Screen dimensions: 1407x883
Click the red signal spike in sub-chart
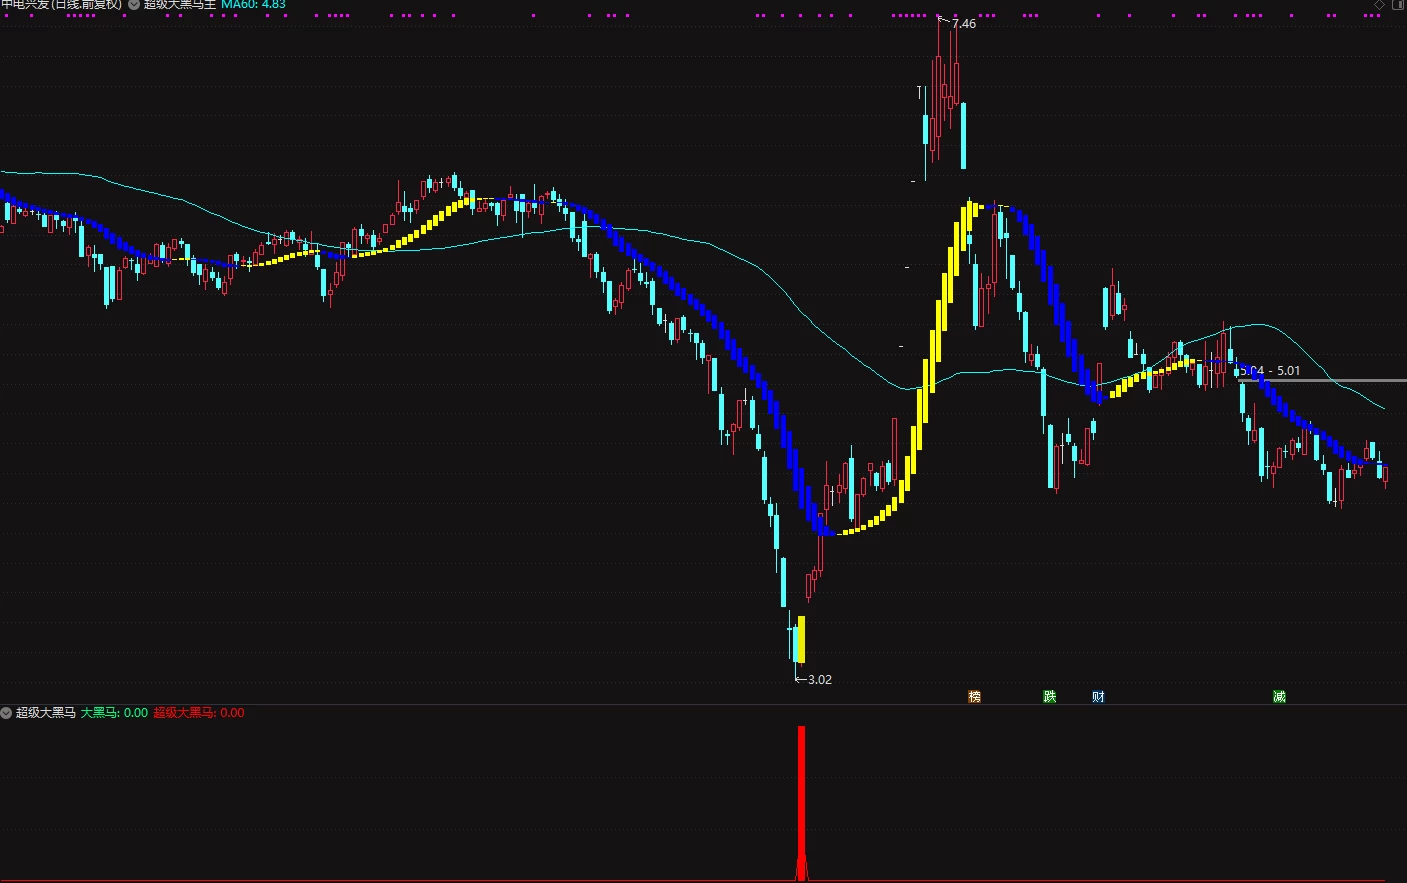801,803
